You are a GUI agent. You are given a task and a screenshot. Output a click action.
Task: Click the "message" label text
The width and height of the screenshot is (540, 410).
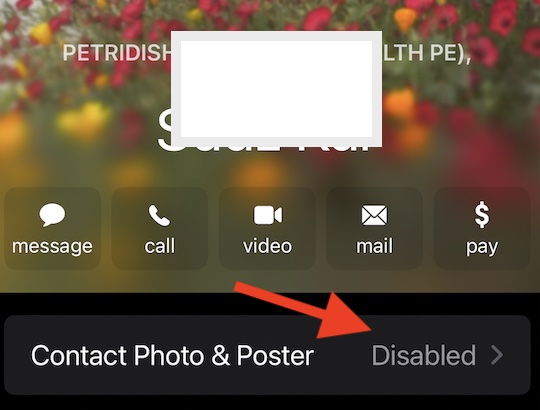(52, 246)
